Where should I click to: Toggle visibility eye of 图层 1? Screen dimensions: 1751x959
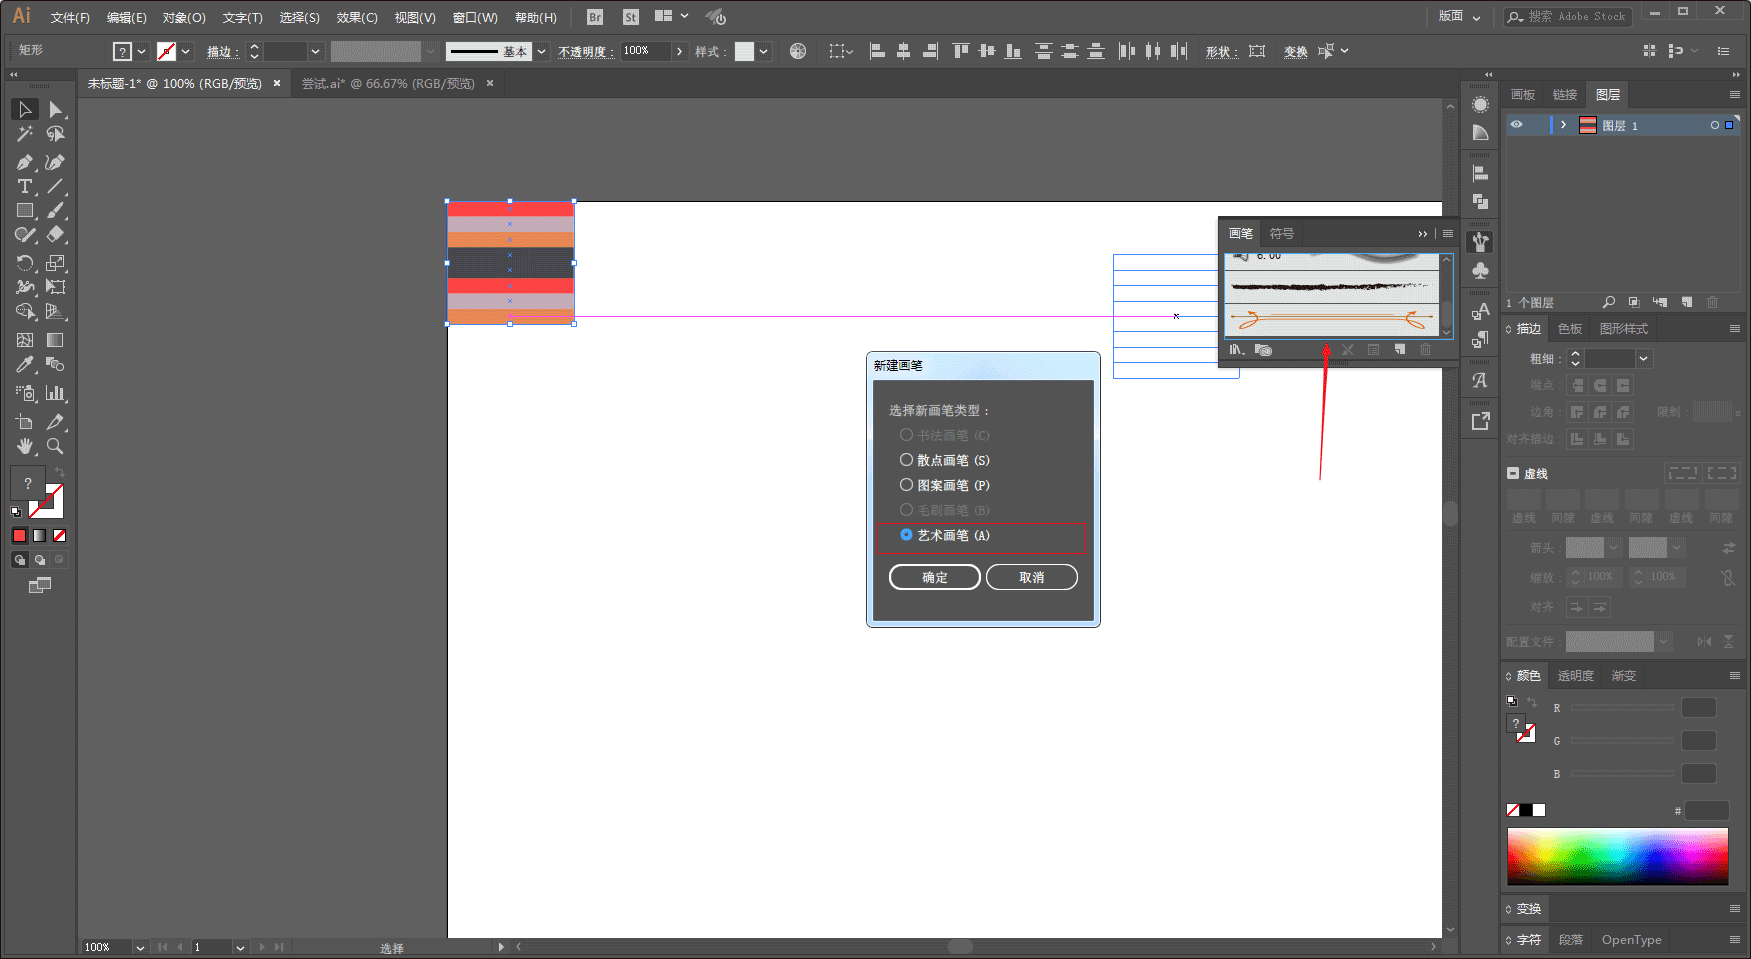point(1517,125)
